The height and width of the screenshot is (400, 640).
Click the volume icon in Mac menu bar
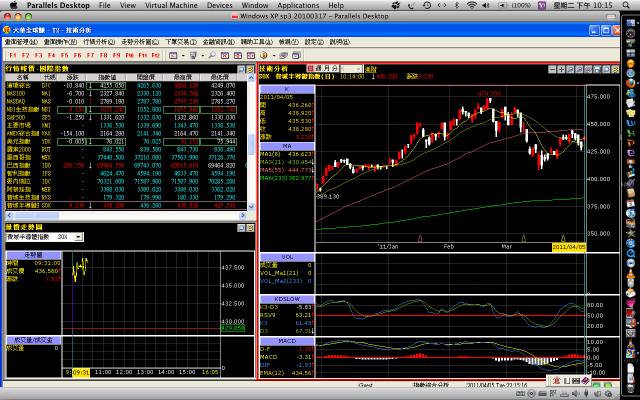(486, 5)
